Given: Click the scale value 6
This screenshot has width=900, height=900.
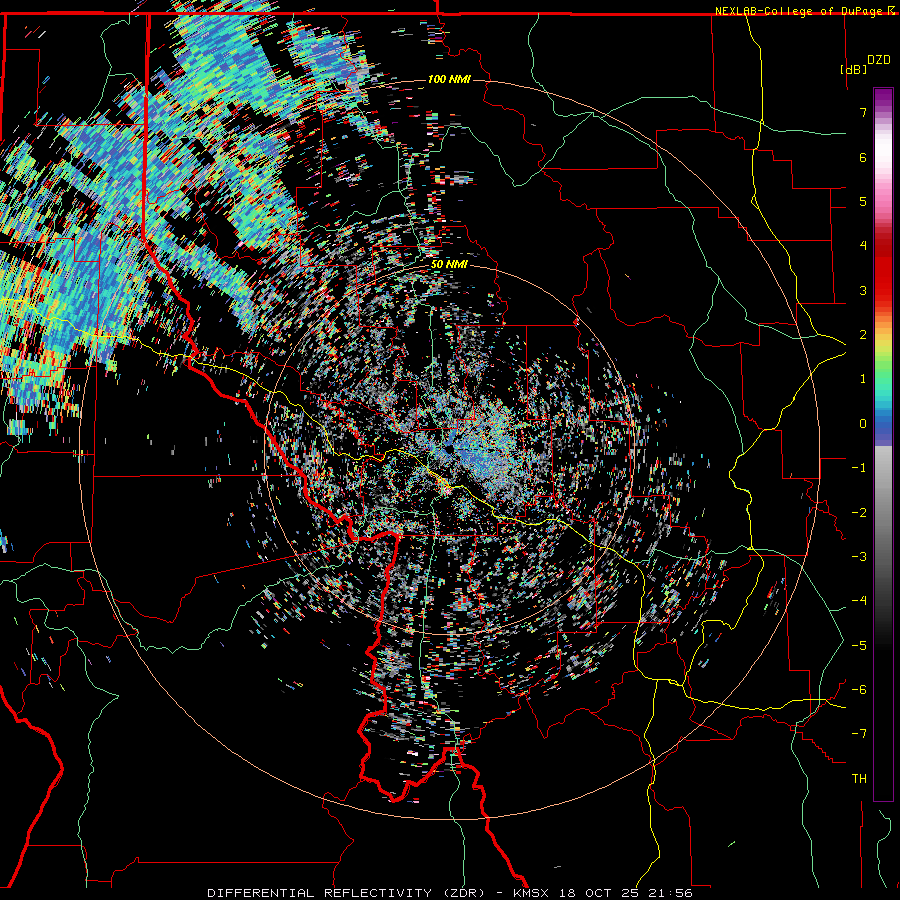Looking at the screenshot, I should (x=863, y=157).
